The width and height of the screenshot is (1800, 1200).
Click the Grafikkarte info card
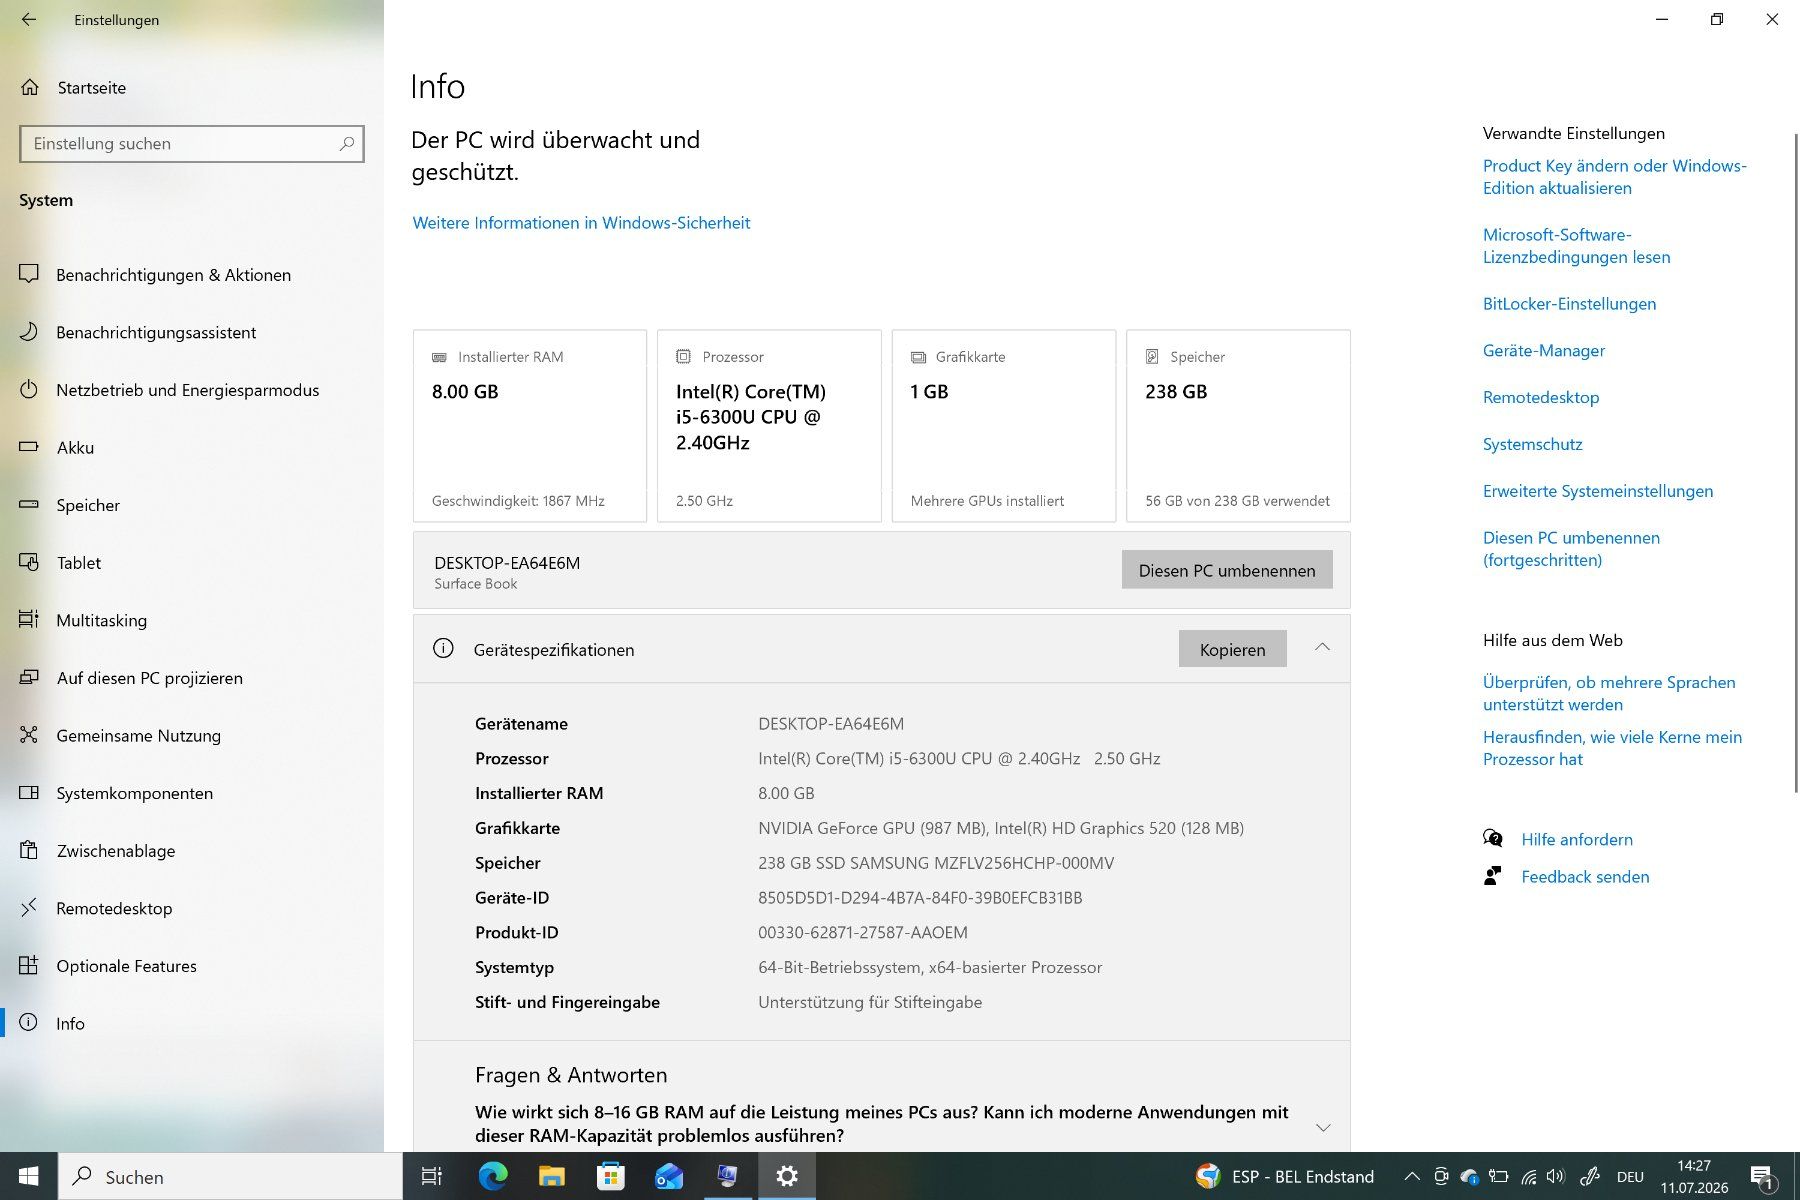pos(1004,426)
